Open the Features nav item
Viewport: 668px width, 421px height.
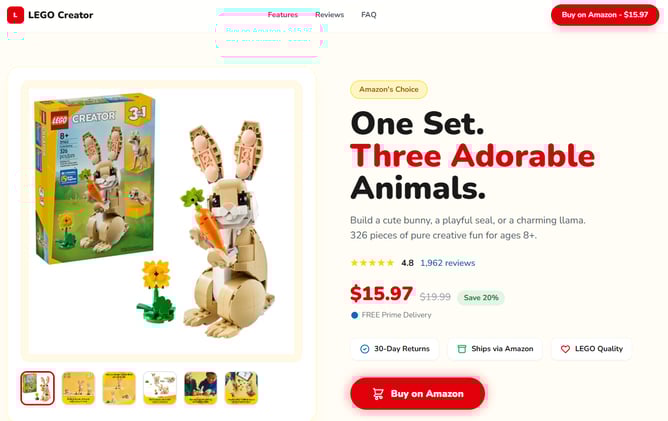click(283, 15)
